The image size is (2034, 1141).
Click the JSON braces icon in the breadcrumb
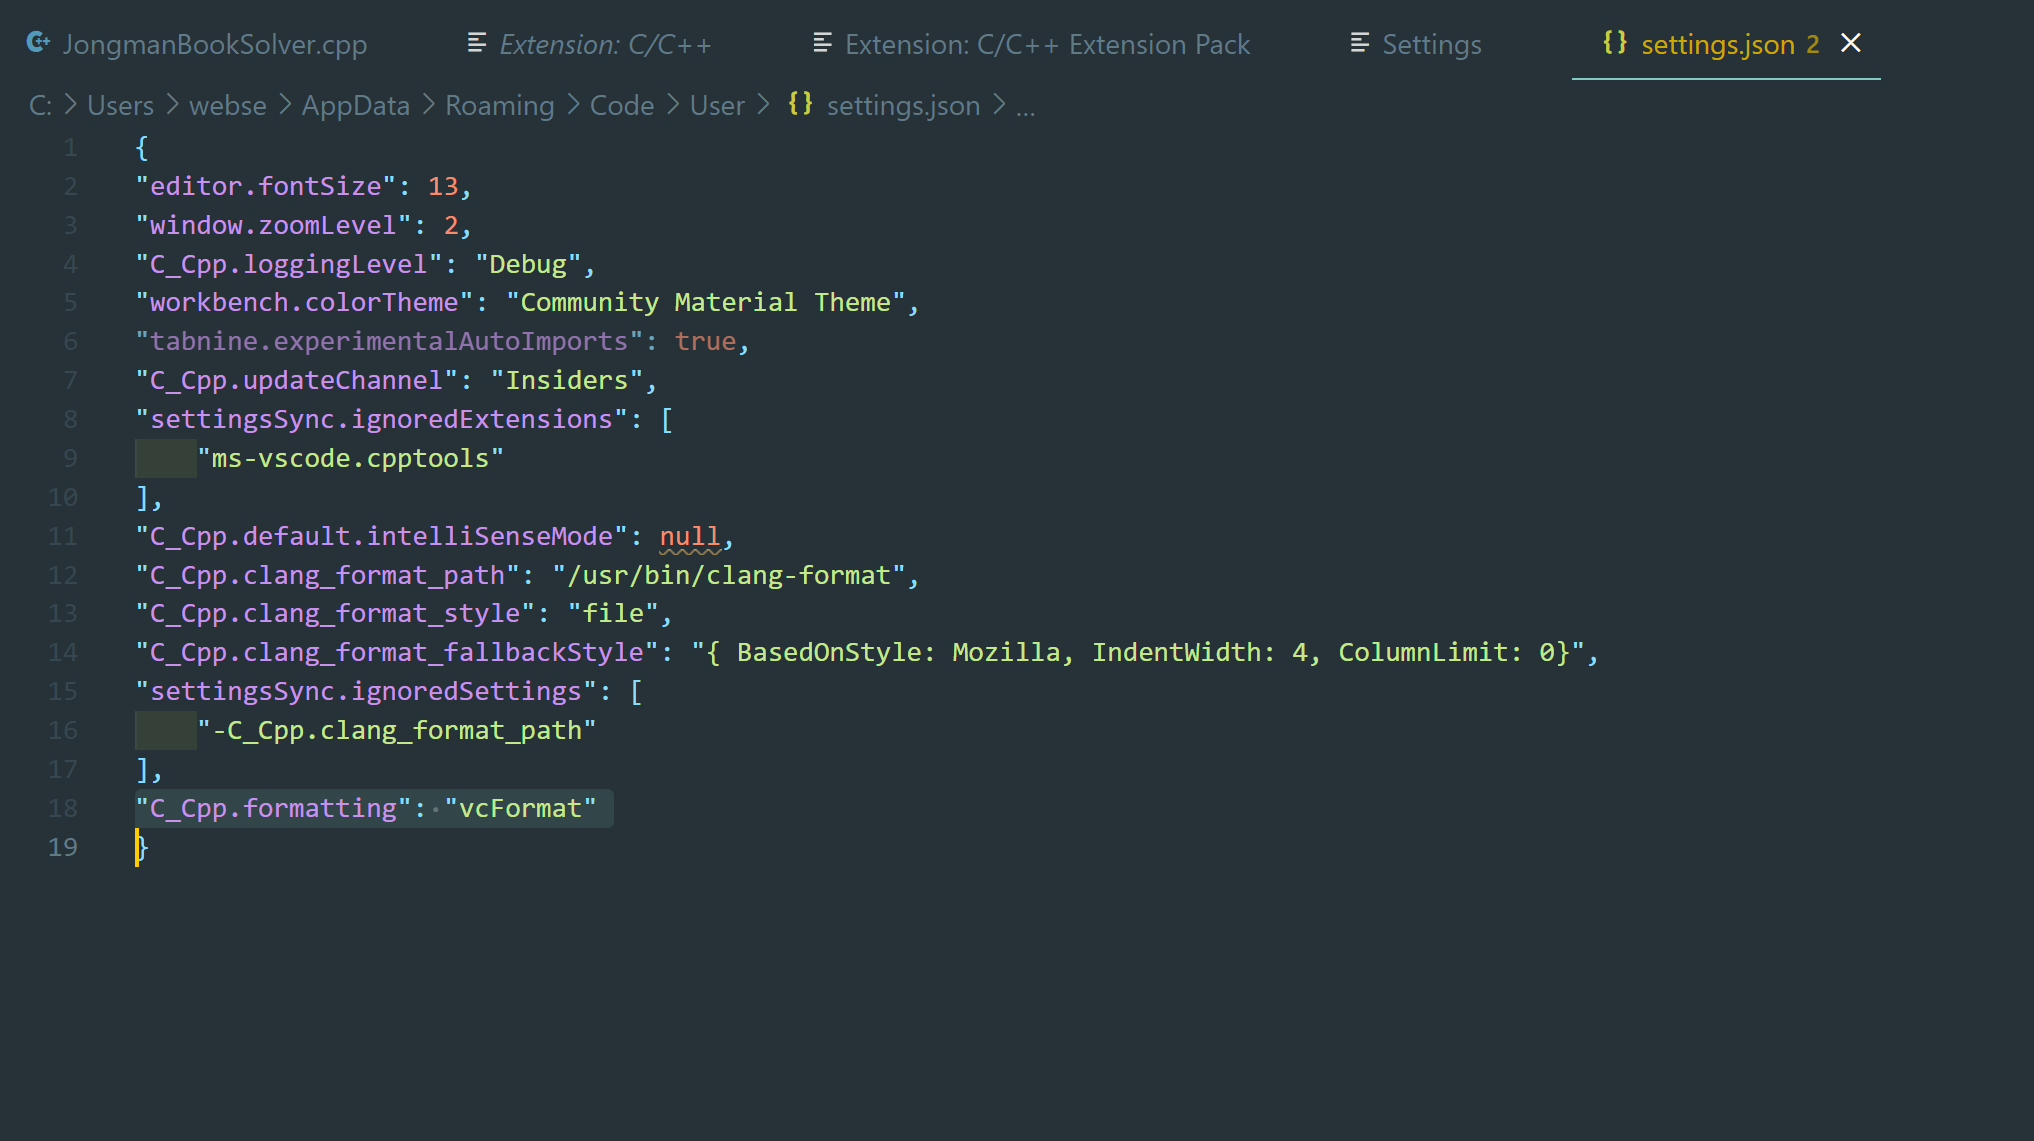[x=800, y=104]
